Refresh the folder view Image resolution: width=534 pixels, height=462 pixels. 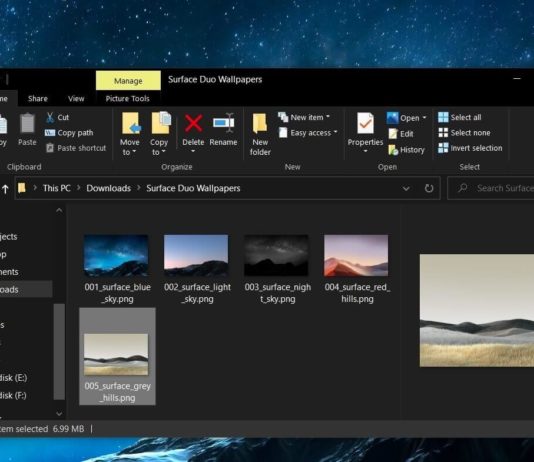pos(429,188)
